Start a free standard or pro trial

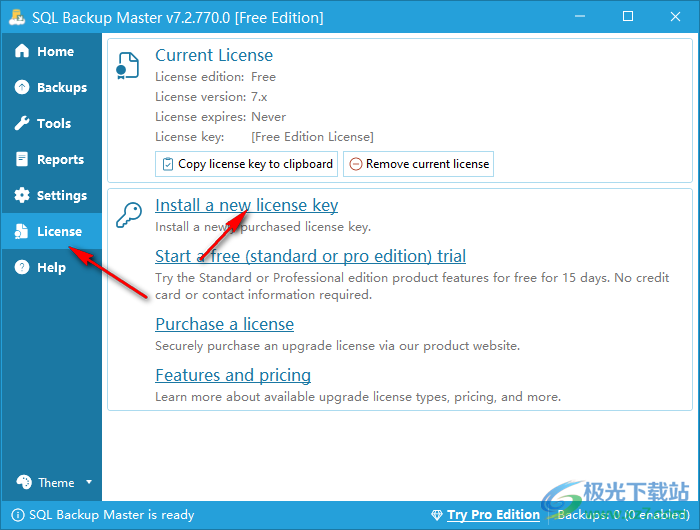point(310,257)
